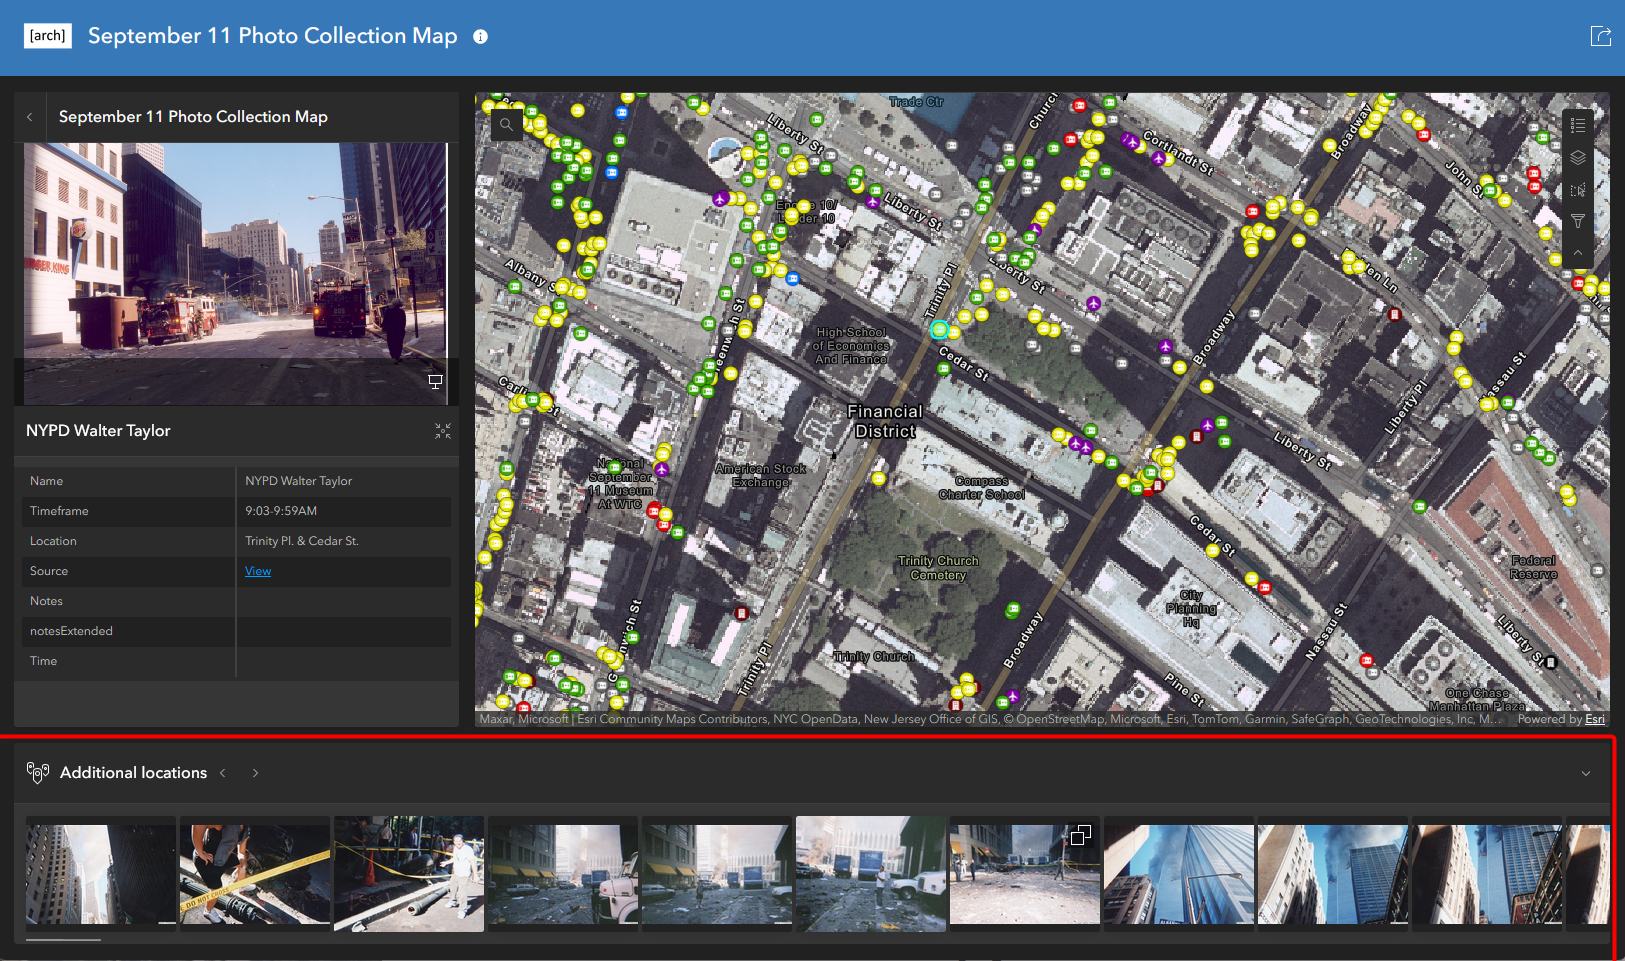1625x961 pixels.
Task: Click the share icon in the header
Action: (x=1600, y=37)
